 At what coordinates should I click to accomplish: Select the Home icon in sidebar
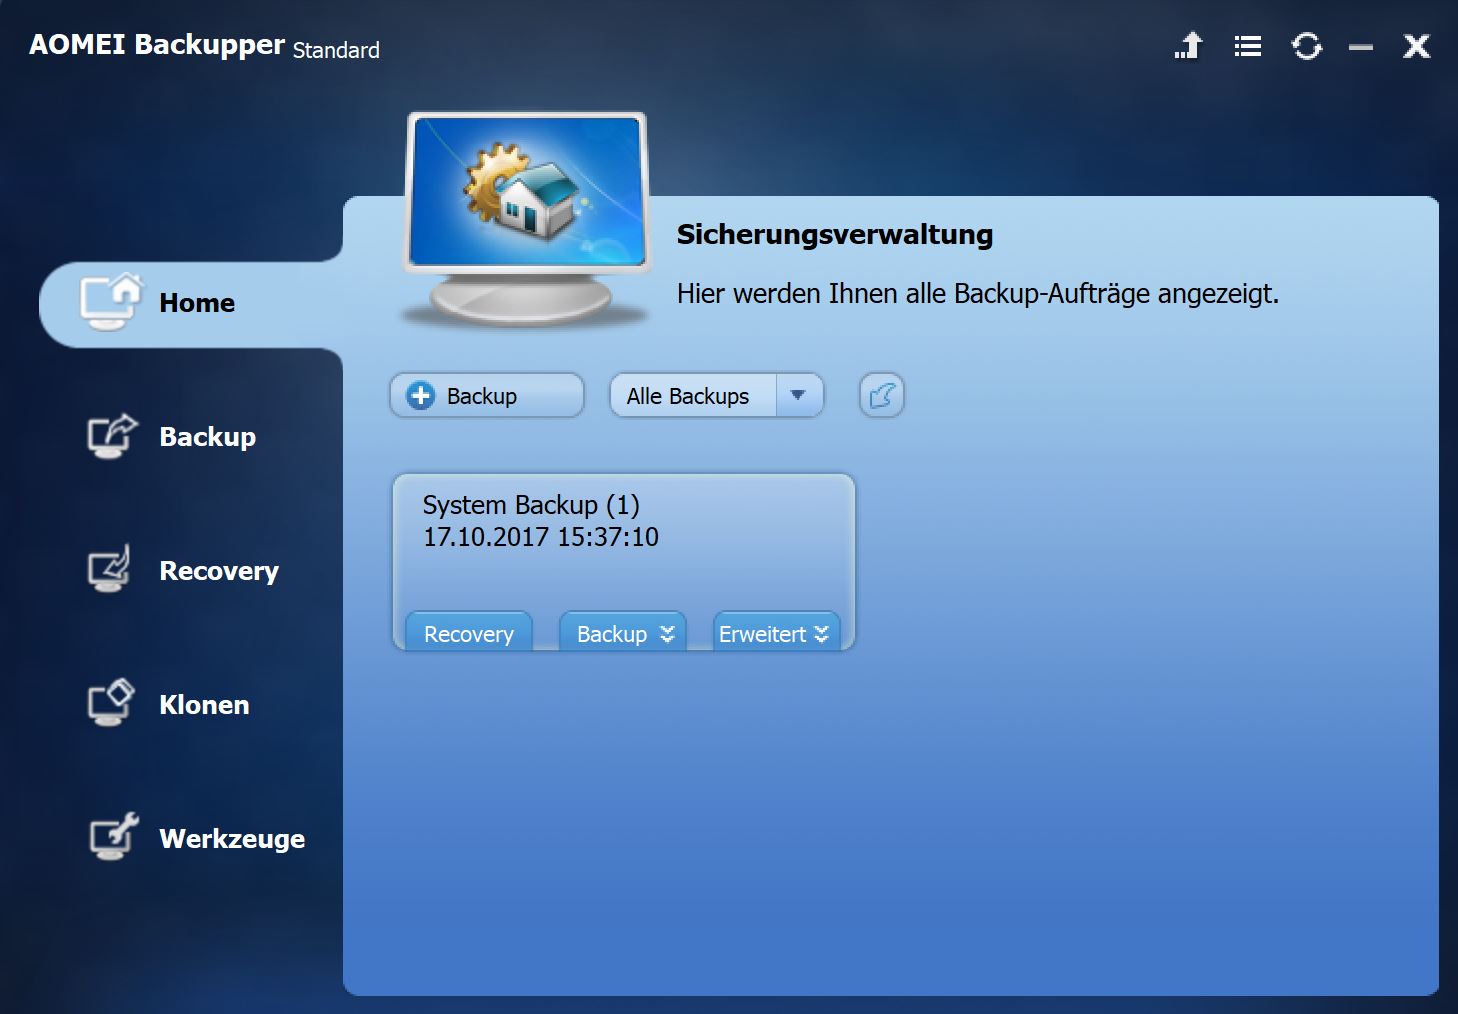tap(112, 301)
